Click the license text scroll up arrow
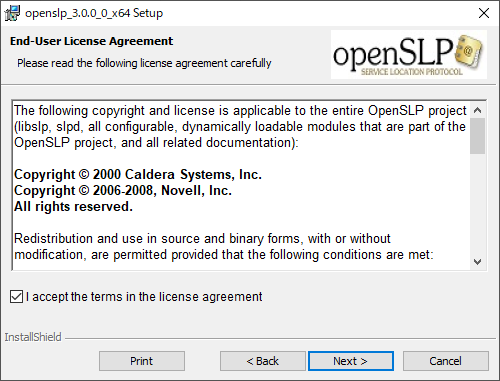Viewport: 500px width, 381px height. [477, 110]
